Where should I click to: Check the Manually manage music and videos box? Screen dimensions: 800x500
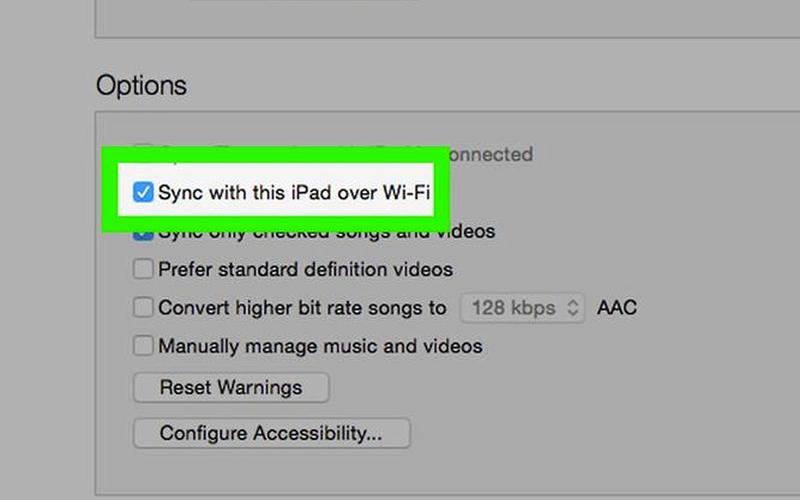coord(143,345)
